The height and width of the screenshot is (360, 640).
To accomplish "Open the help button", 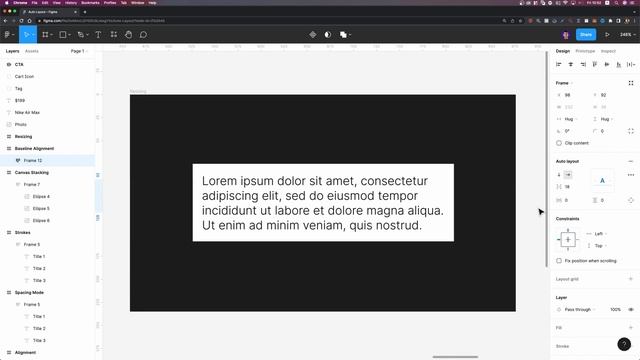I will (x=624, y=344).
